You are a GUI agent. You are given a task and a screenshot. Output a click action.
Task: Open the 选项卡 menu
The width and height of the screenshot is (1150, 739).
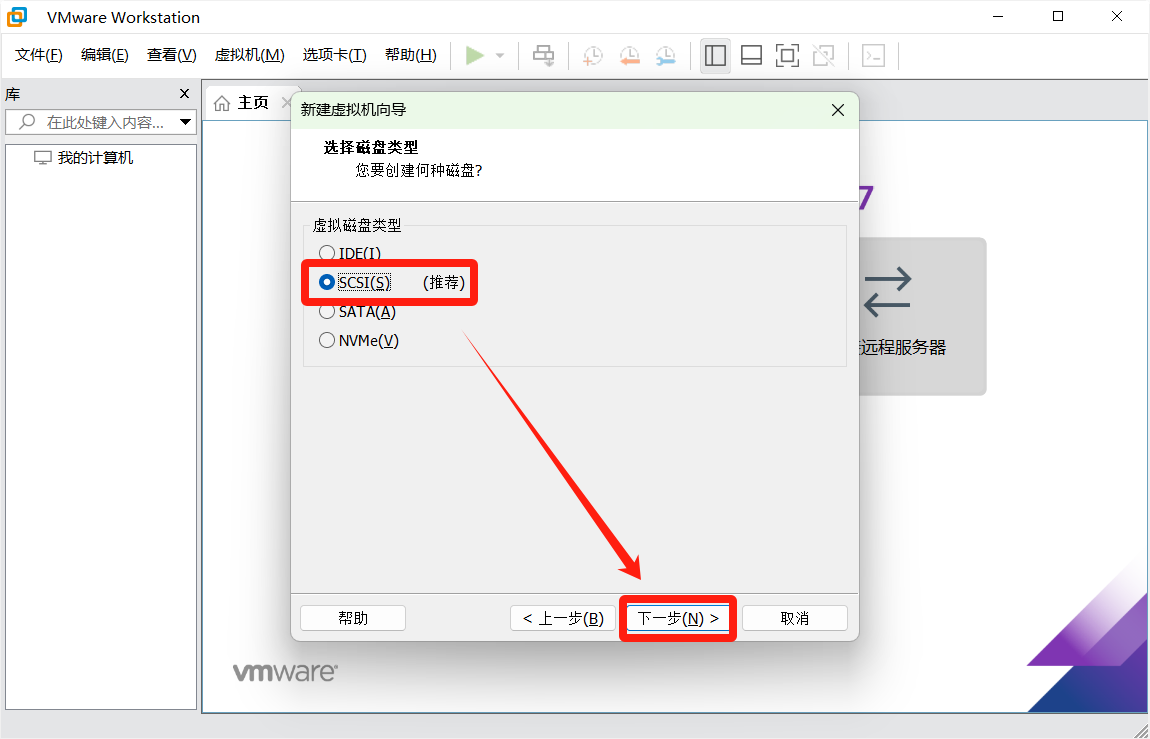[x=334, y=55]
